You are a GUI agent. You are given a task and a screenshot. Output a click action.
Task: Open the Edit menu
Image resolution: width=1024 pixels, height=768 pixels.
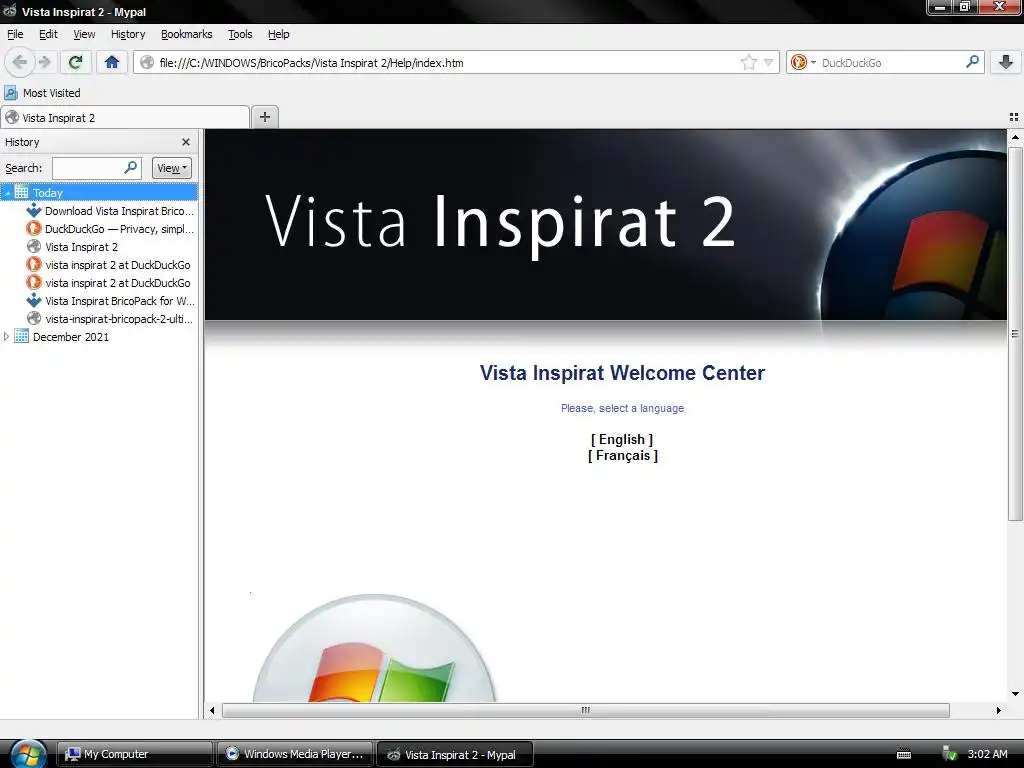click(48, 34)
